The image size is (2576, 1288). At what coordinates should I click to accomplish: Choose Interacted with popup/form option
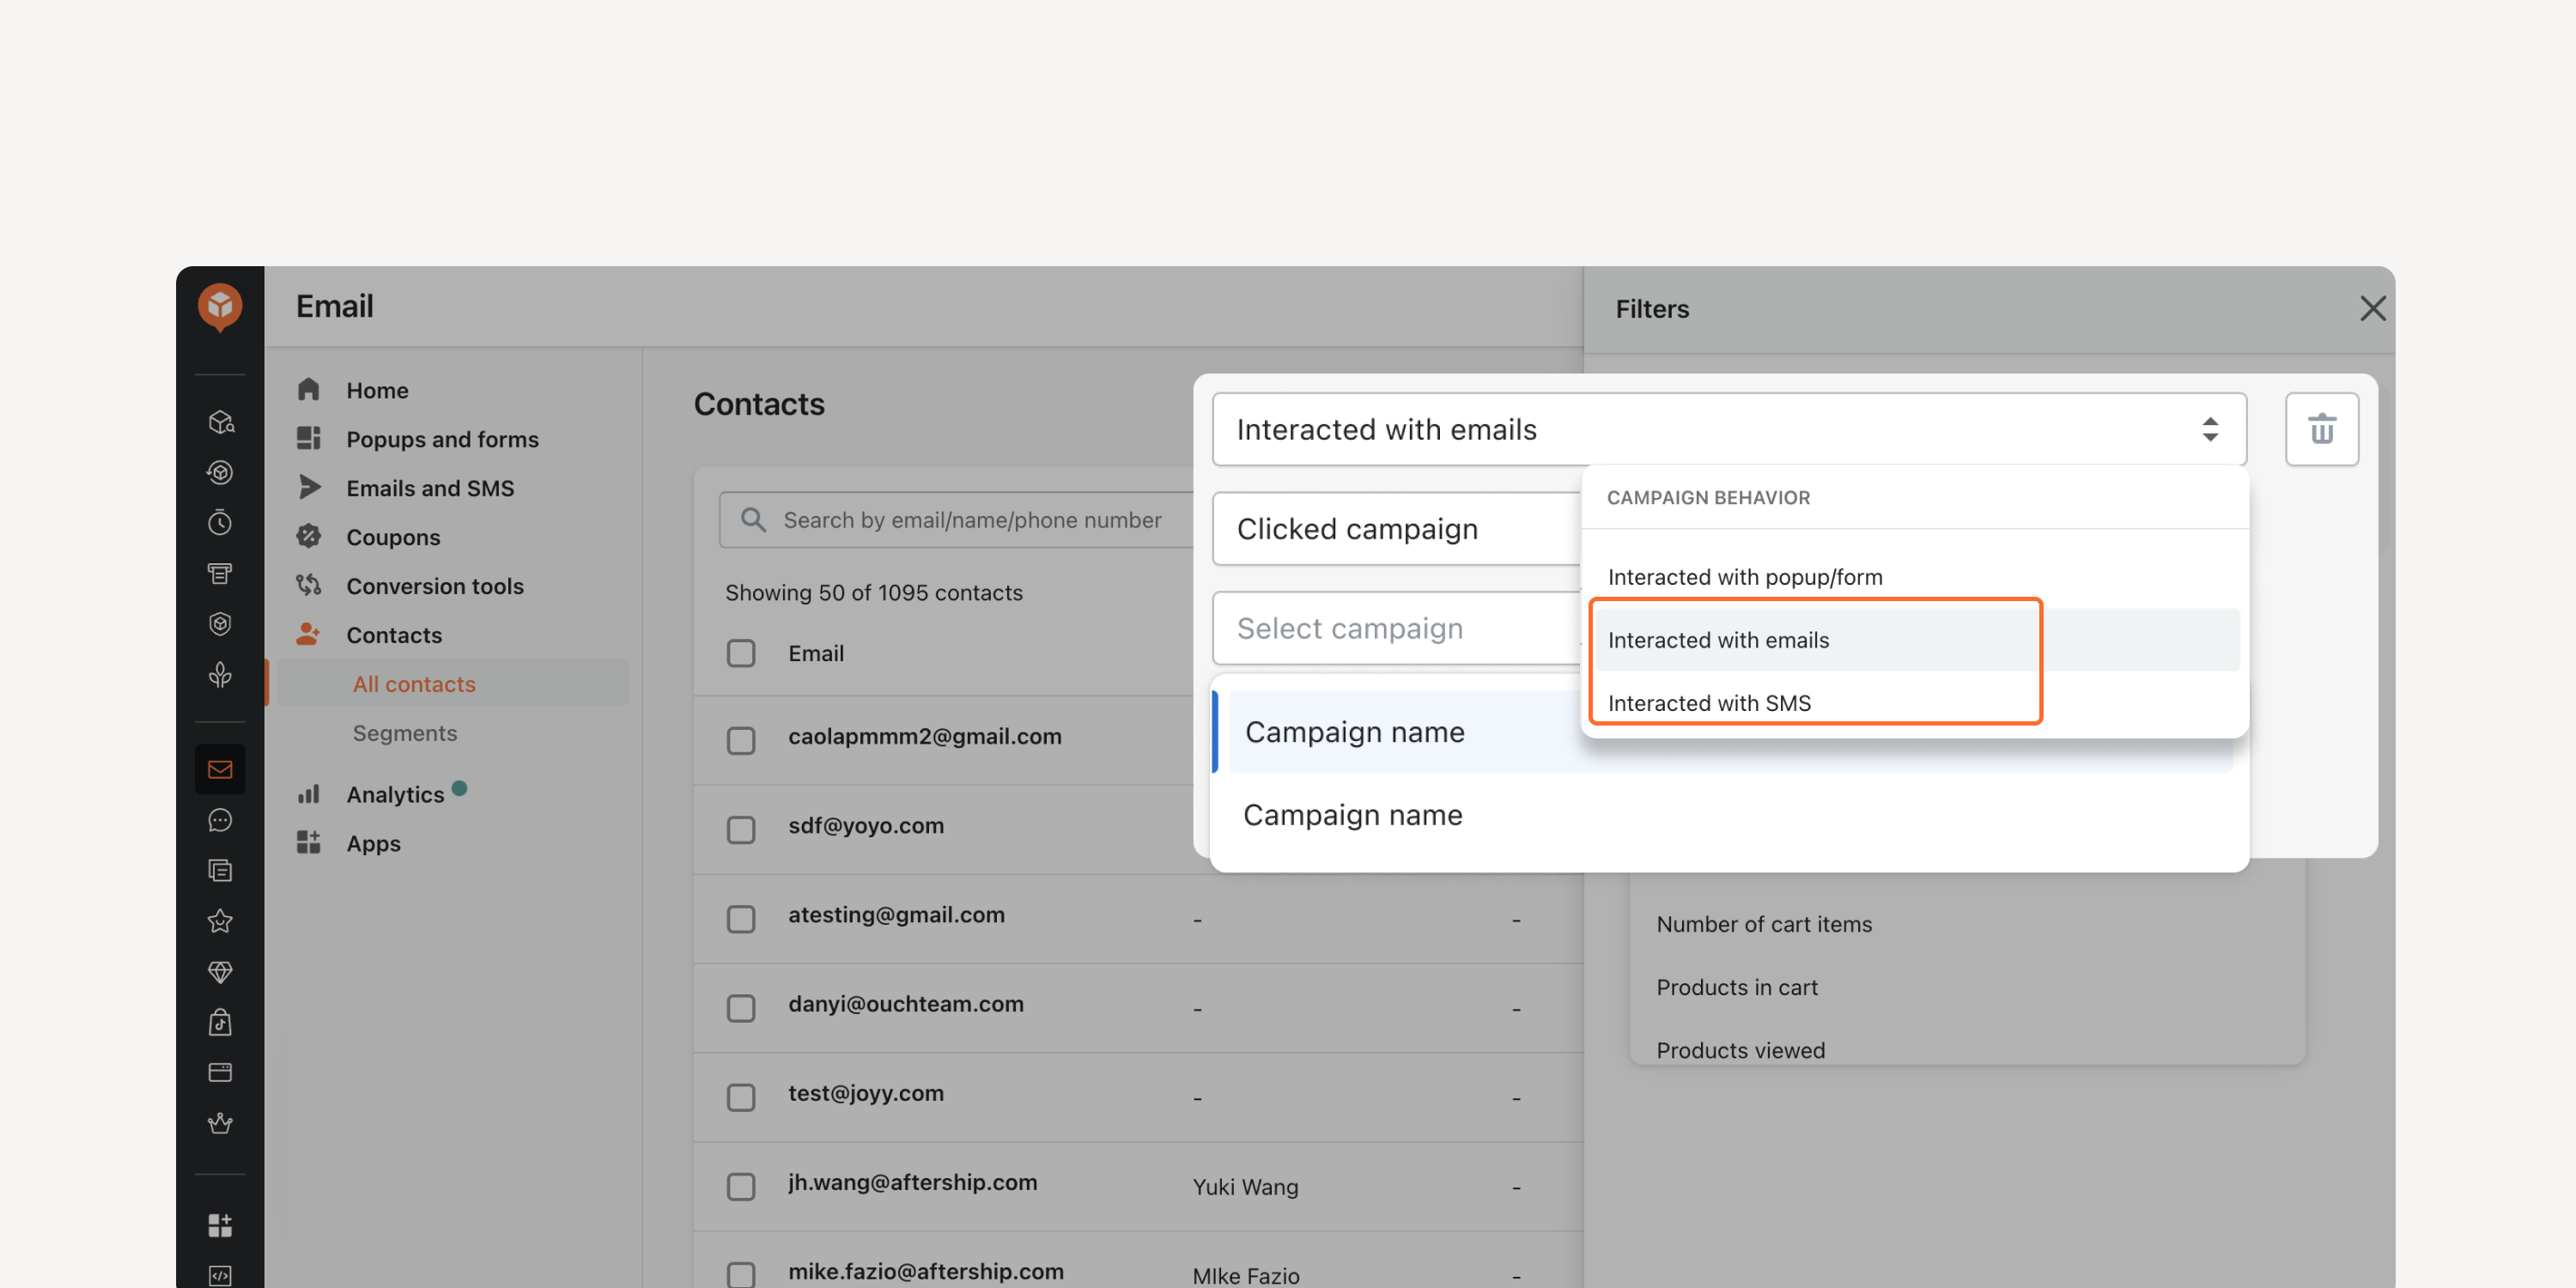coord(1744,577)
